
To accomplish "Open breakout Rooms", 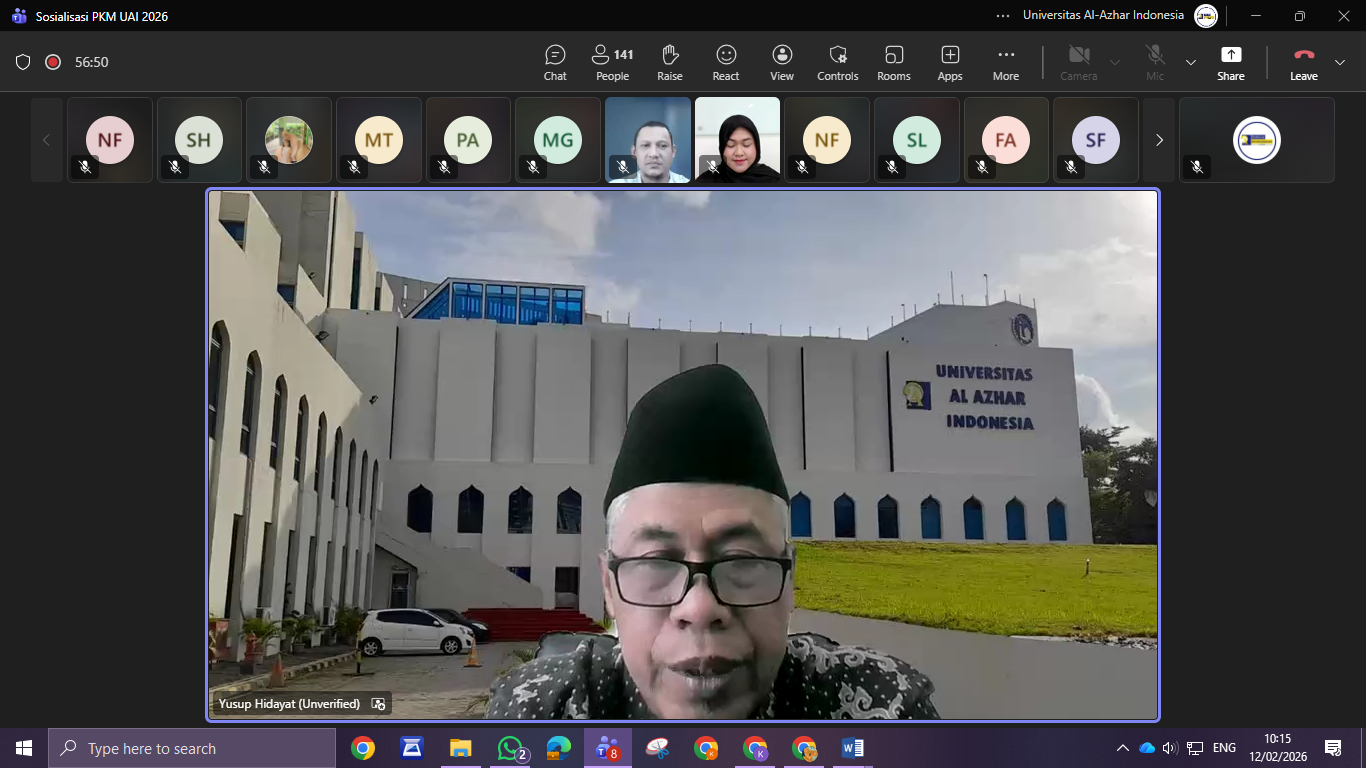I will click(894, 62).
